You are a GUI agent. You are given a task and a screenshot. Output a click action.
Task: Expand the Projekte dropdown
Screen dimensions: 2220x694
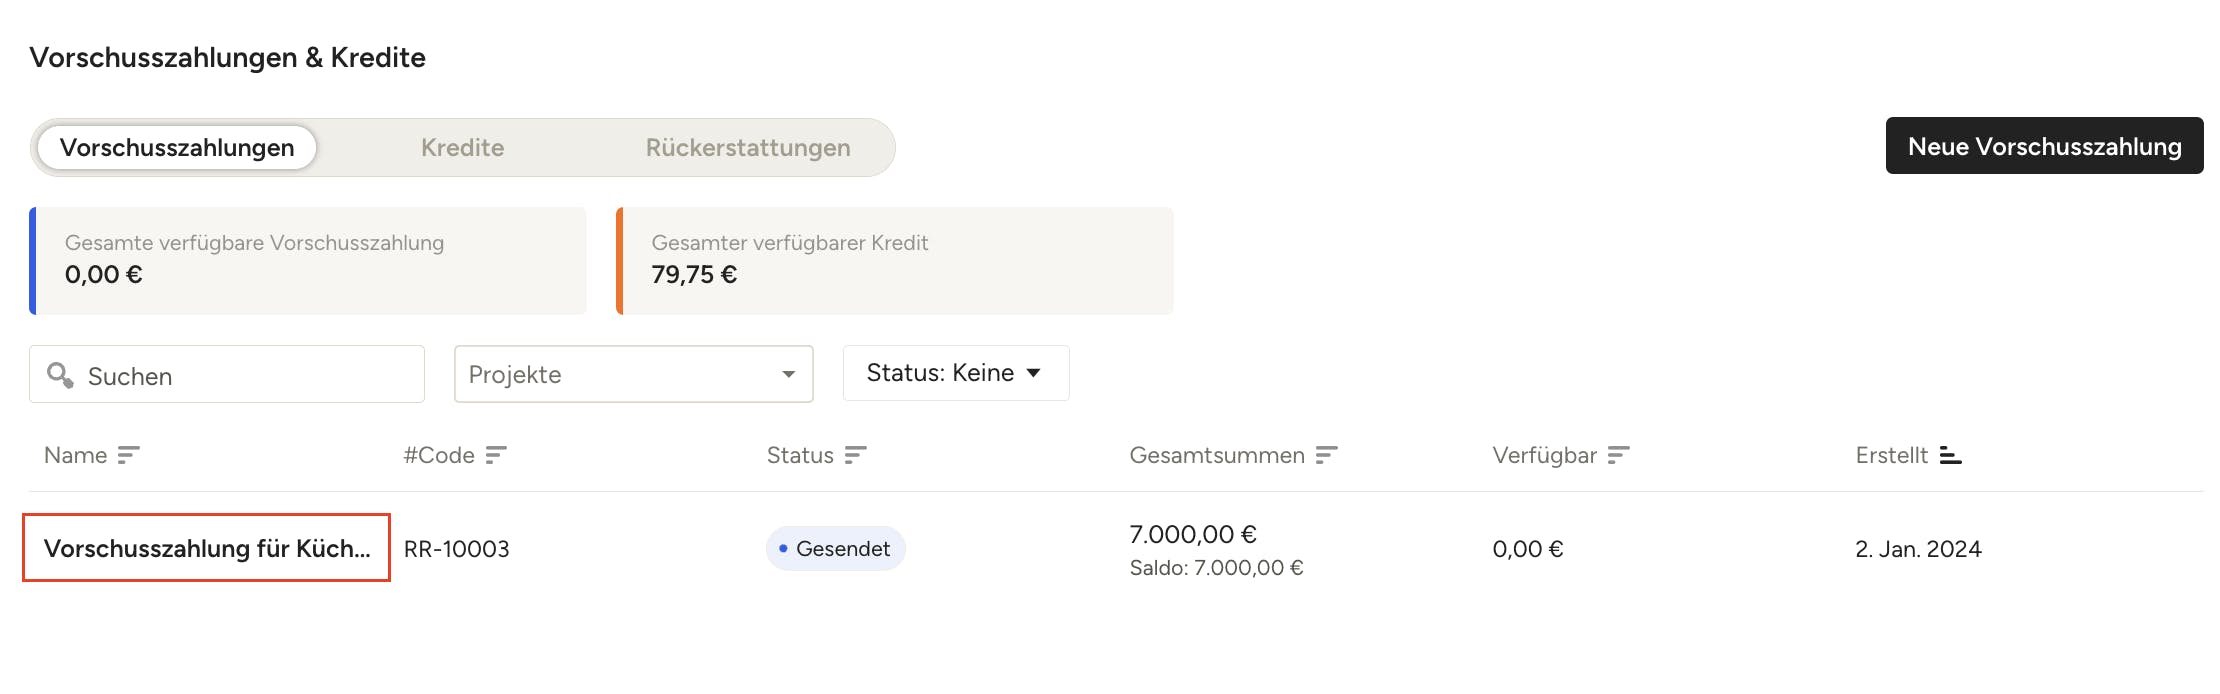632,375
